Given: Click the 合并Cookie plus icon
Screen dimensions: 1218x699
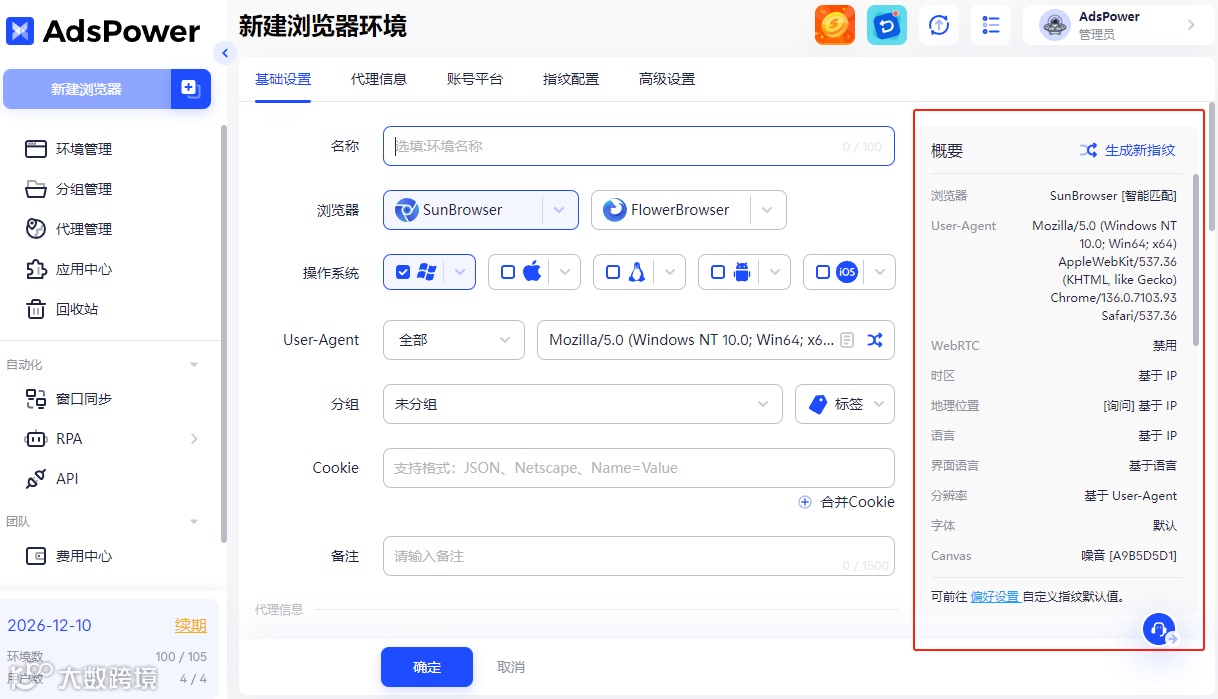Looking at the screenshot, I should (805, 502).
